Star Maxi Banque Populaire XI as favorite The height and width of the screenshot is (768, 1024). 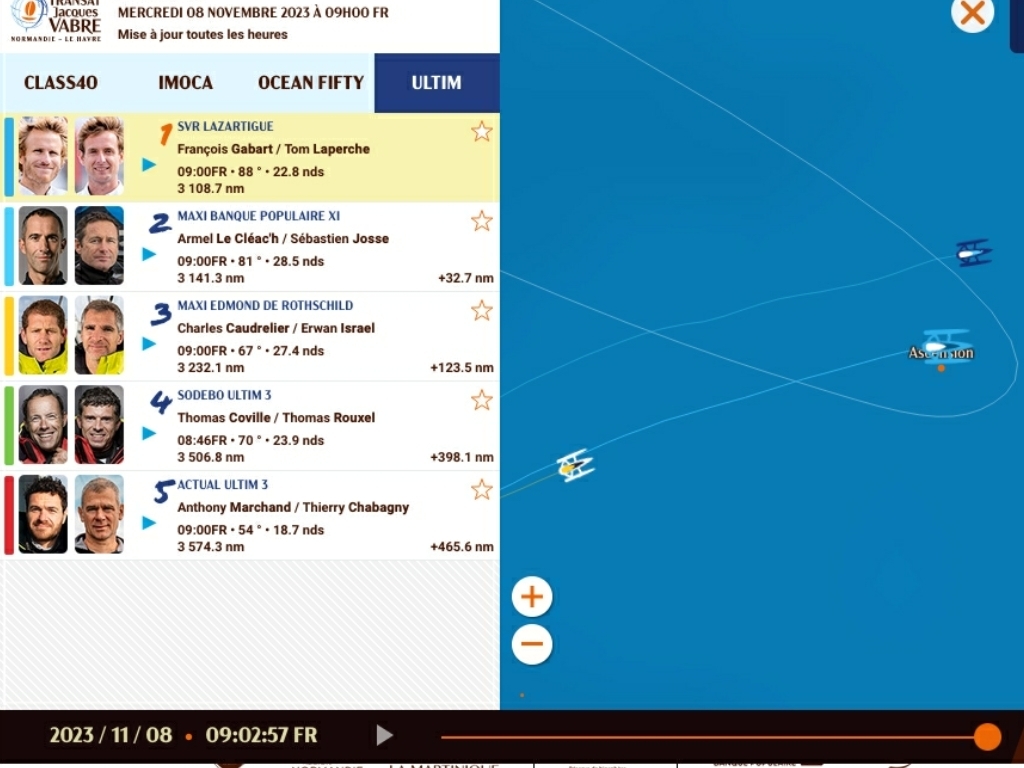click(x=481, y=221)
